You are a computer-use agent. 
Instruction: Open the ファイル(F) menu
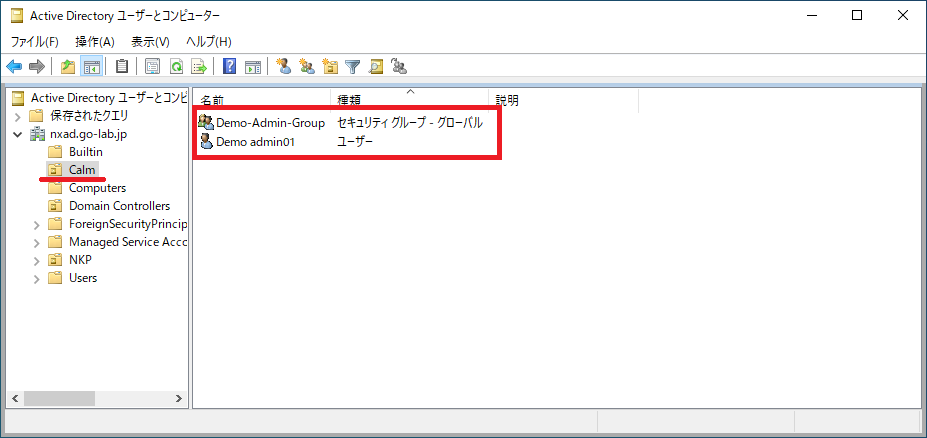coord(35,42)
